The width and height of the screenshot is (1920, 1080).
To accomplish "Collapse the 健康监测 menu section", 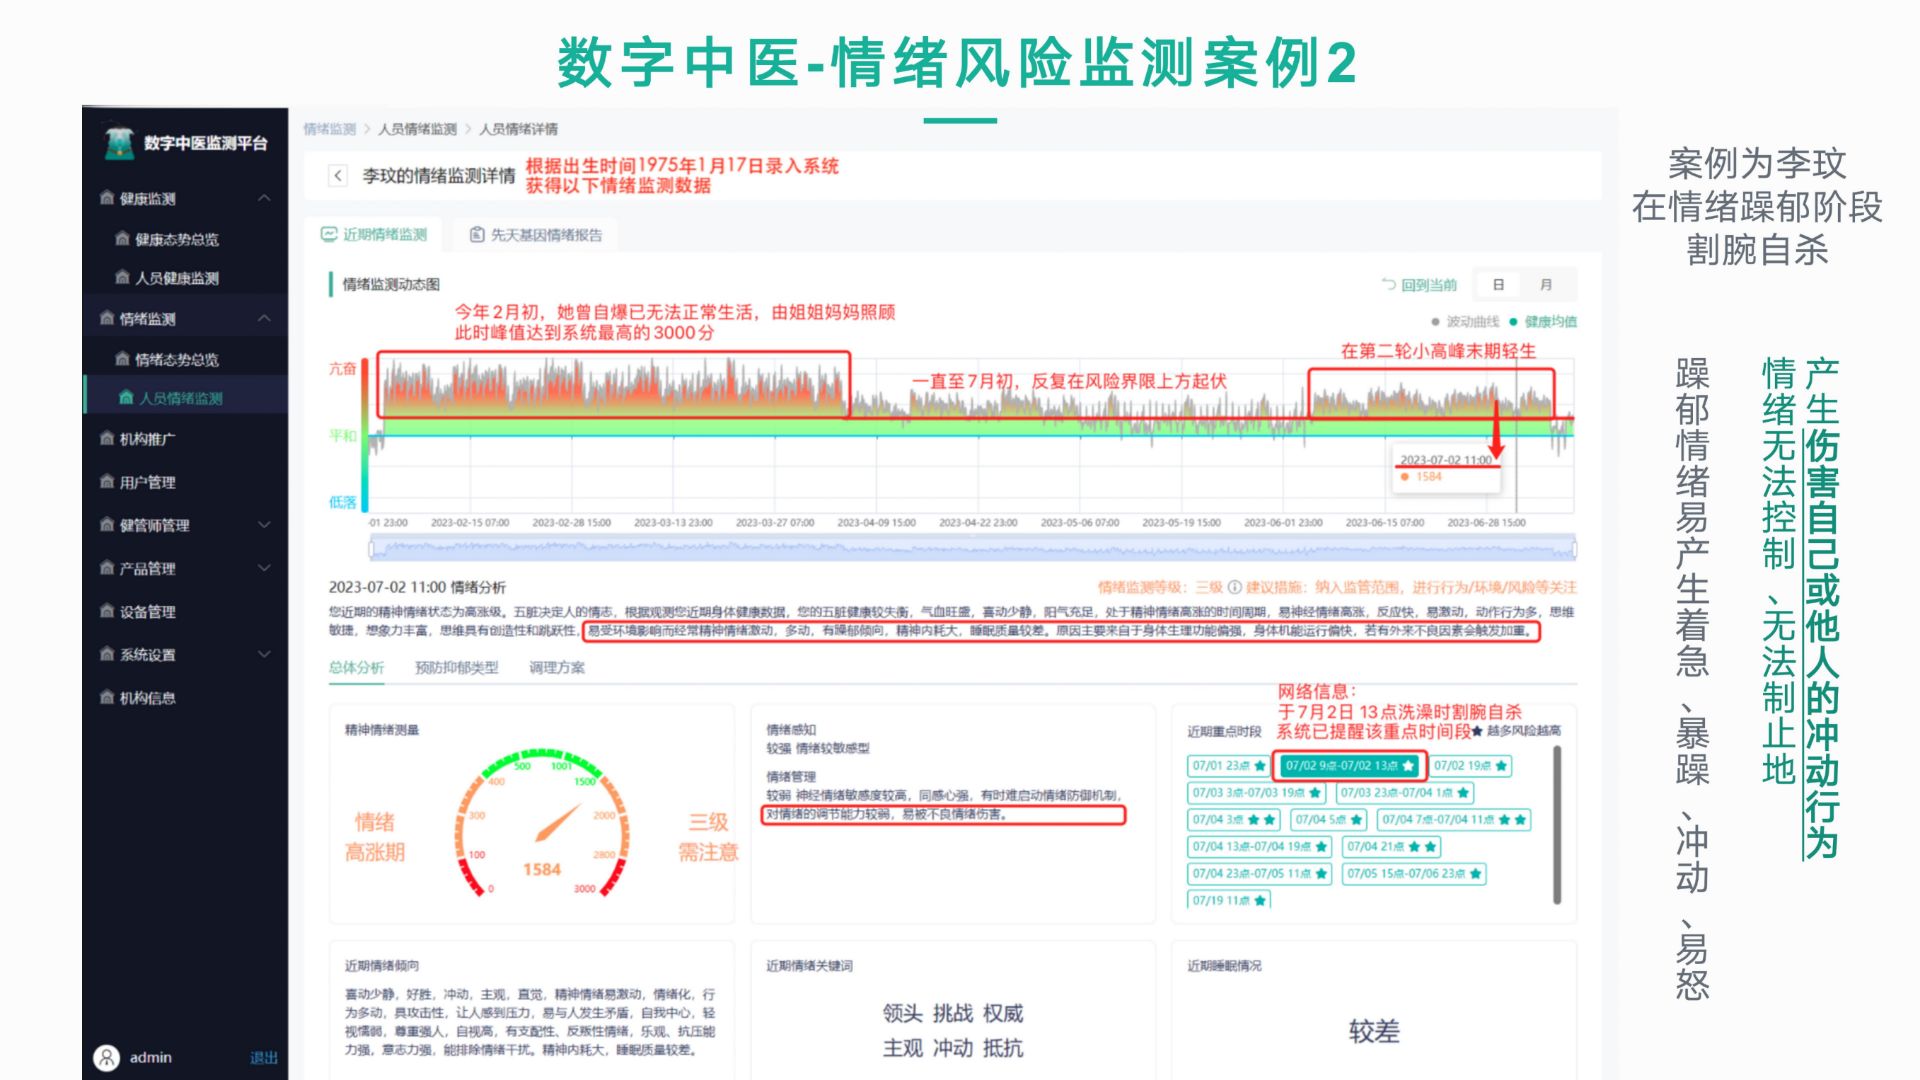I will coord(264,198).
